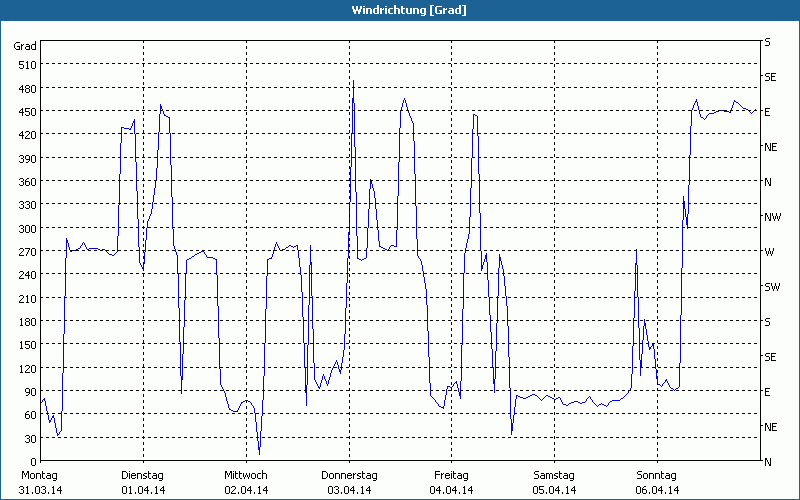Click the 360 value on y-axis
The image size is (800, 500).
coord(25,182)
